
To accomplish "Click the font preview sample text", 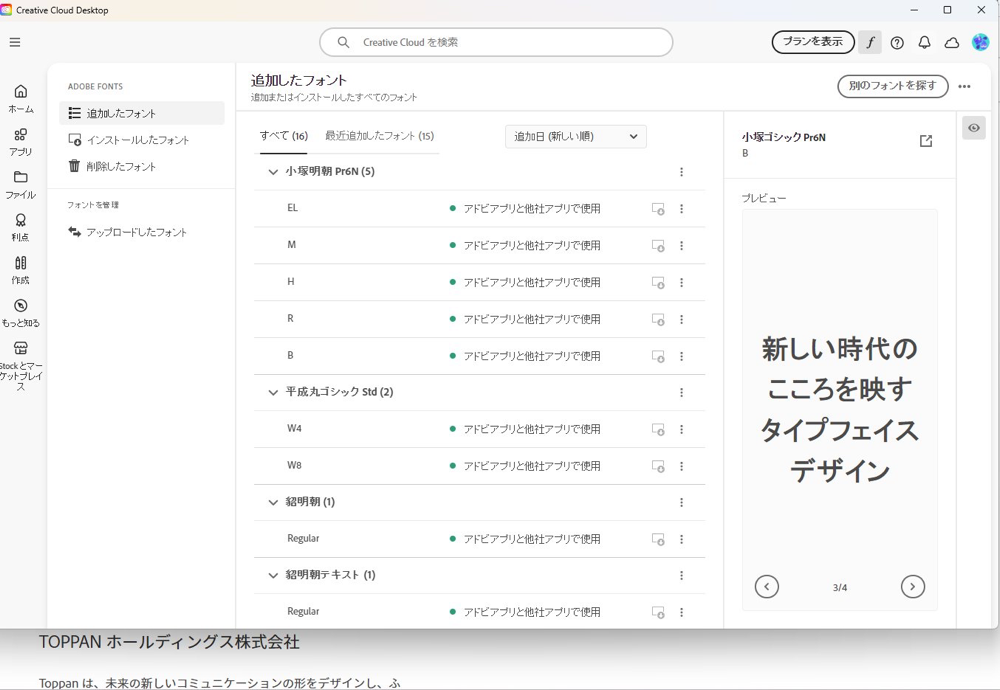I will click(x=839, y=409).
